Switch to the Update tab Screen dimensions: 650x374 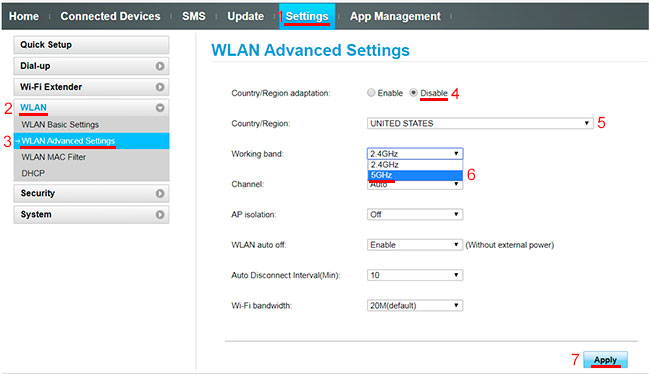point(245,16)
